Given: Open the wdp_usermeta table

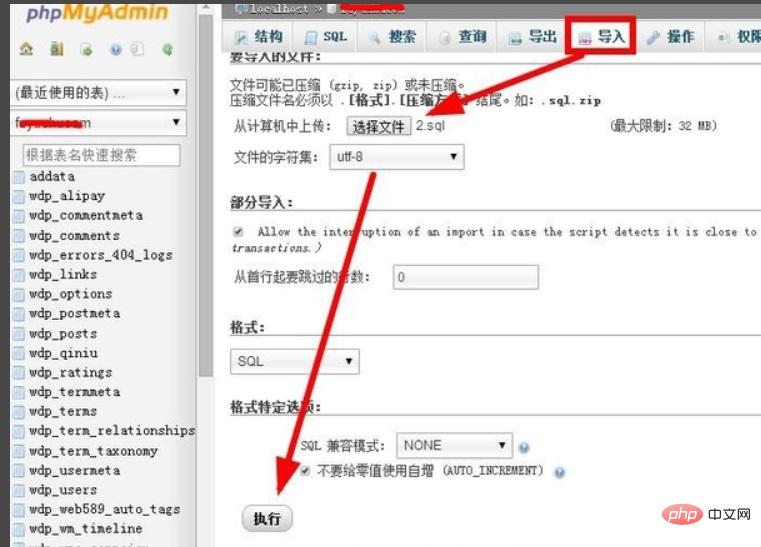Looking at the screenshot, I should [x=75, y=470].
